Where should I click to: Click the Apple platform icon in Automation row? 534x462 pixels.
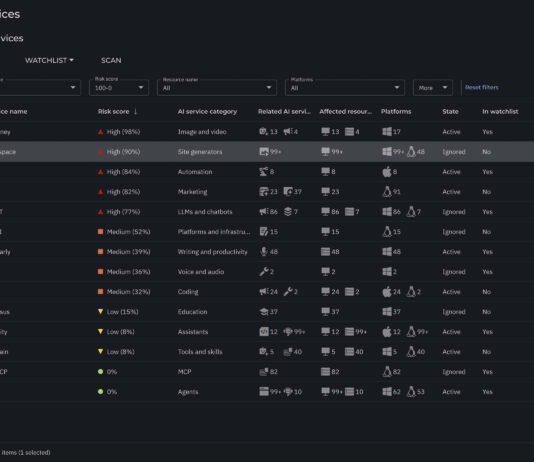click(x=387, y=172)
